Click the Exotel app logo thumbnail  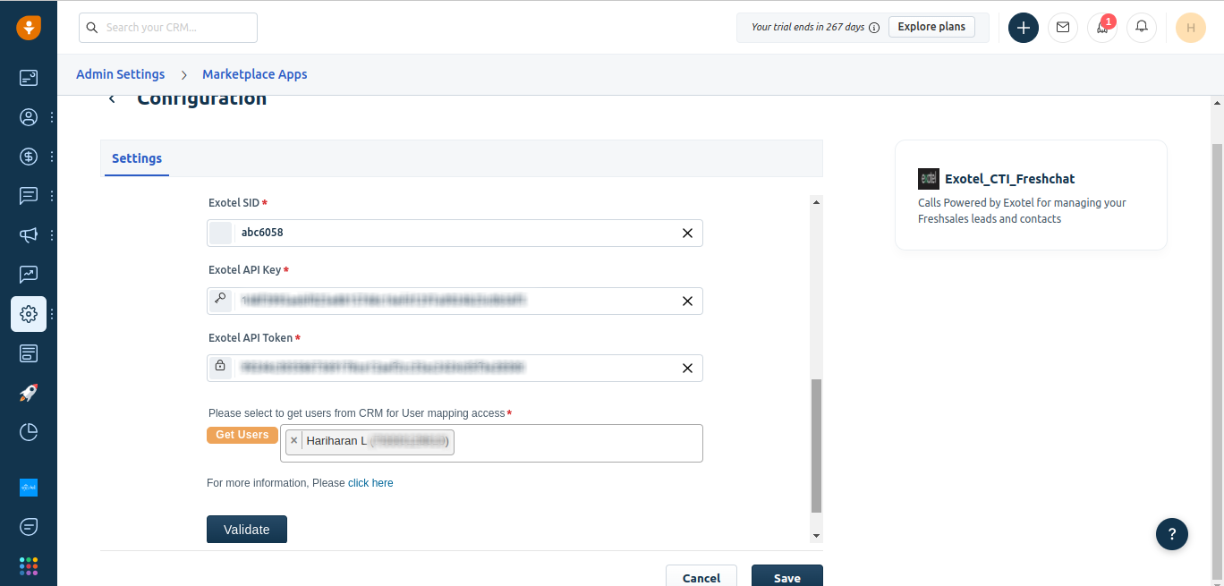[928, 179]
